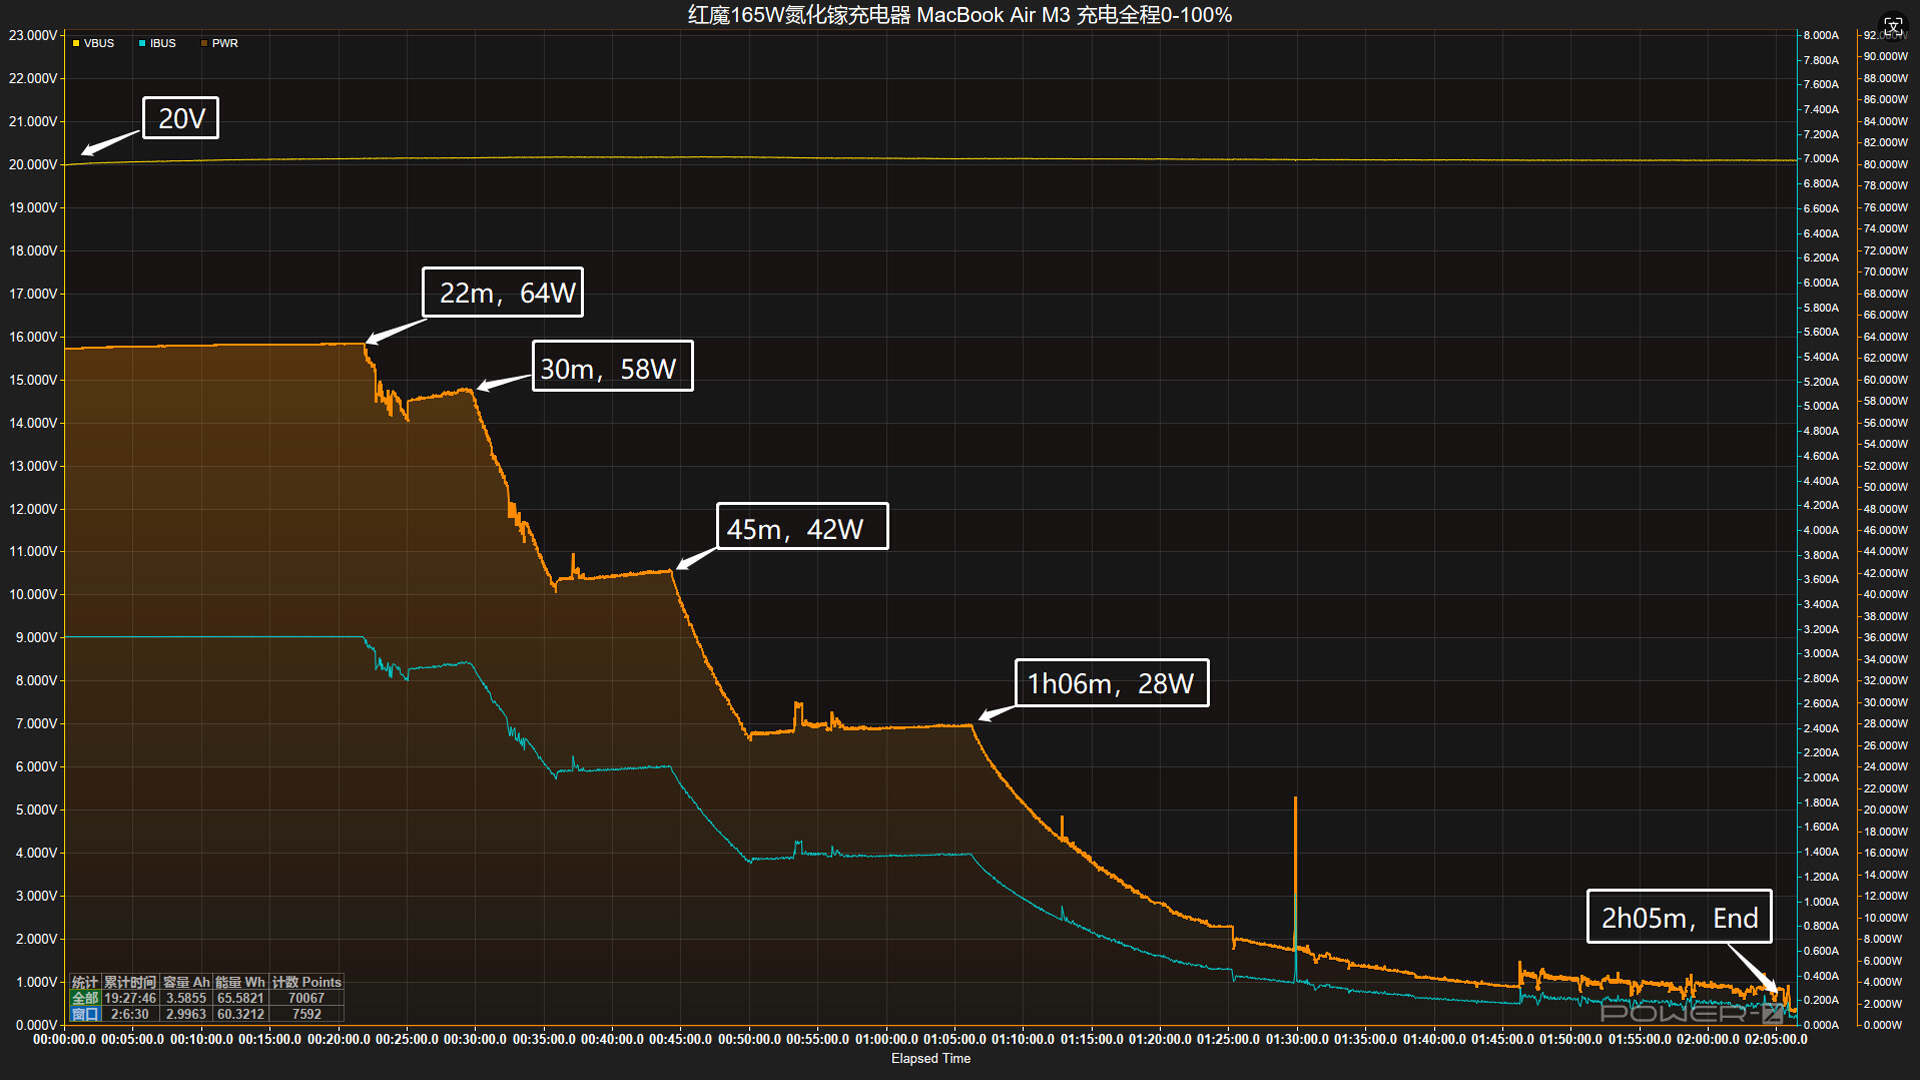Click the 23.000V voltage axis label
Image resolution: width=1920 pixels, height=1080 pixels.
click(33, 35)
